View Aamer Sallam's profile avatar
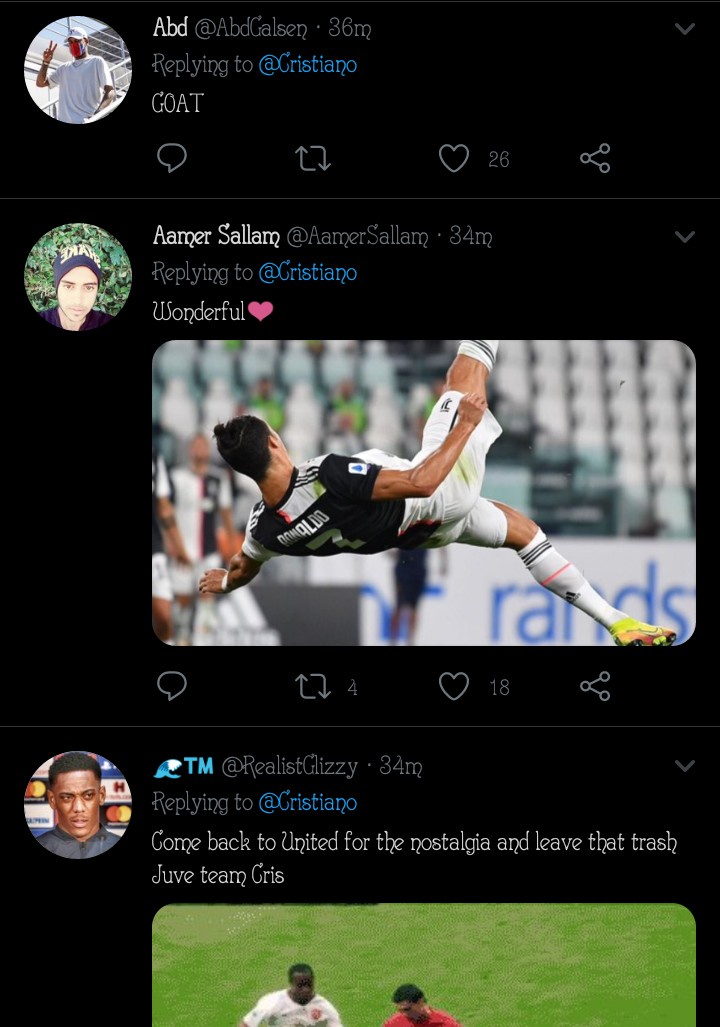 (78, 277)
